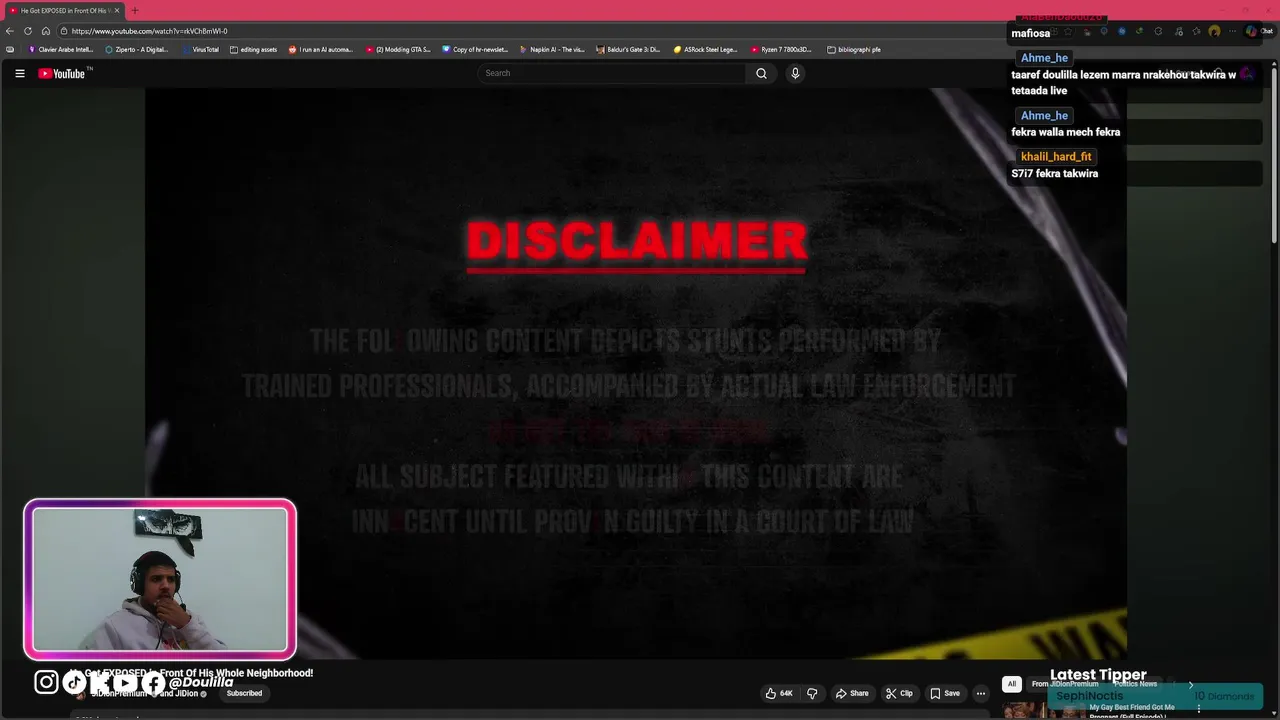Viewport: 1280px width, 720px height.
Task: Open the browser profile avatar
Action: [x=1214, y=31]
